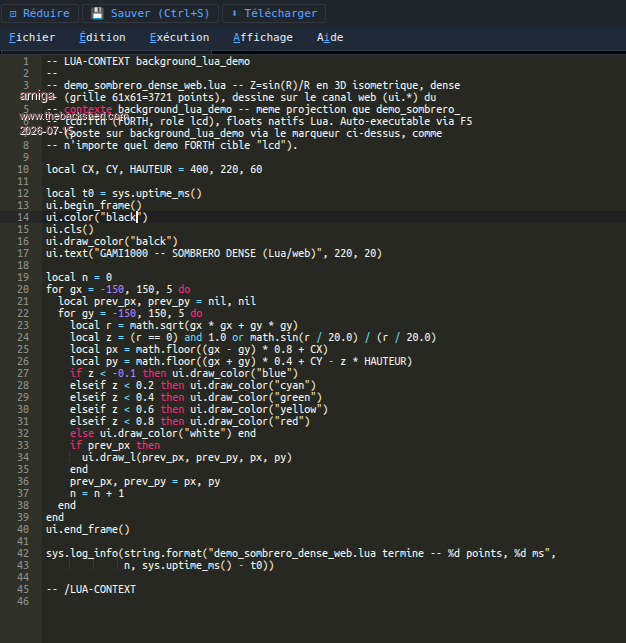Click the 'for gx = -150' loop line
The width and height of the screenshot is (626, 643).
pyautogui.click(x=118, y=290)
